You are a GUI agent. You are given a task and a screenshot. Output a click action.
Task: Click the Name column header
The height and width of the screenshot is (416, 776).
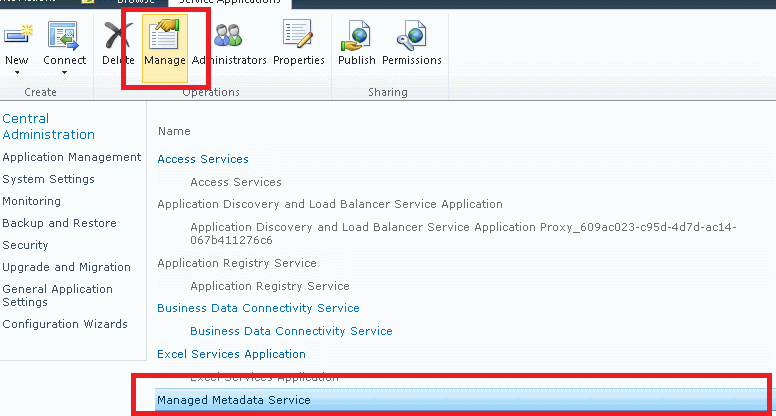click(174, 131)
